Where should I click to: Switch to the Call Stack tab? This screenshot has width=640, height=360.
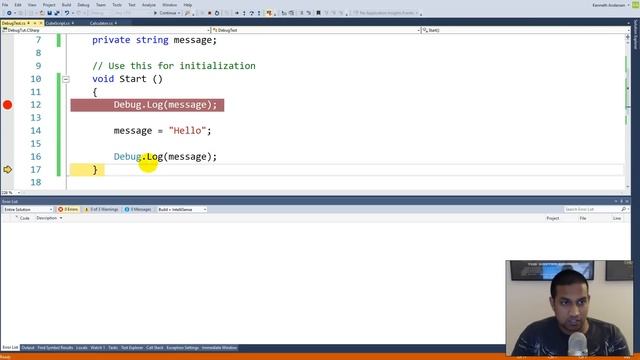pos(155,348)
